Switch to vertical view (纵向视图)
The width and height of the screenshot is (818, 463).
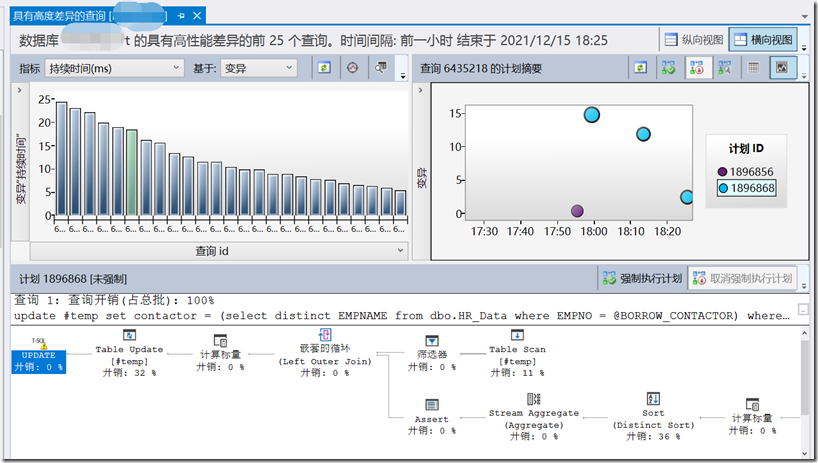(x=694, y=40)
